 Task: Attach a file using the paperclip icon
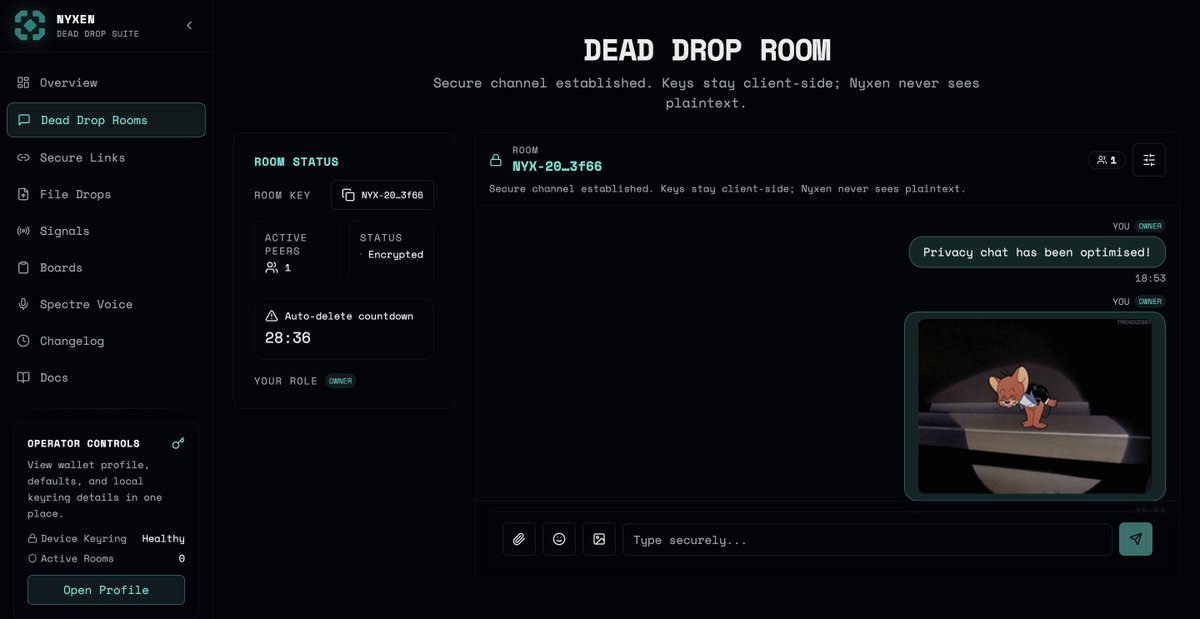[519, 539]
